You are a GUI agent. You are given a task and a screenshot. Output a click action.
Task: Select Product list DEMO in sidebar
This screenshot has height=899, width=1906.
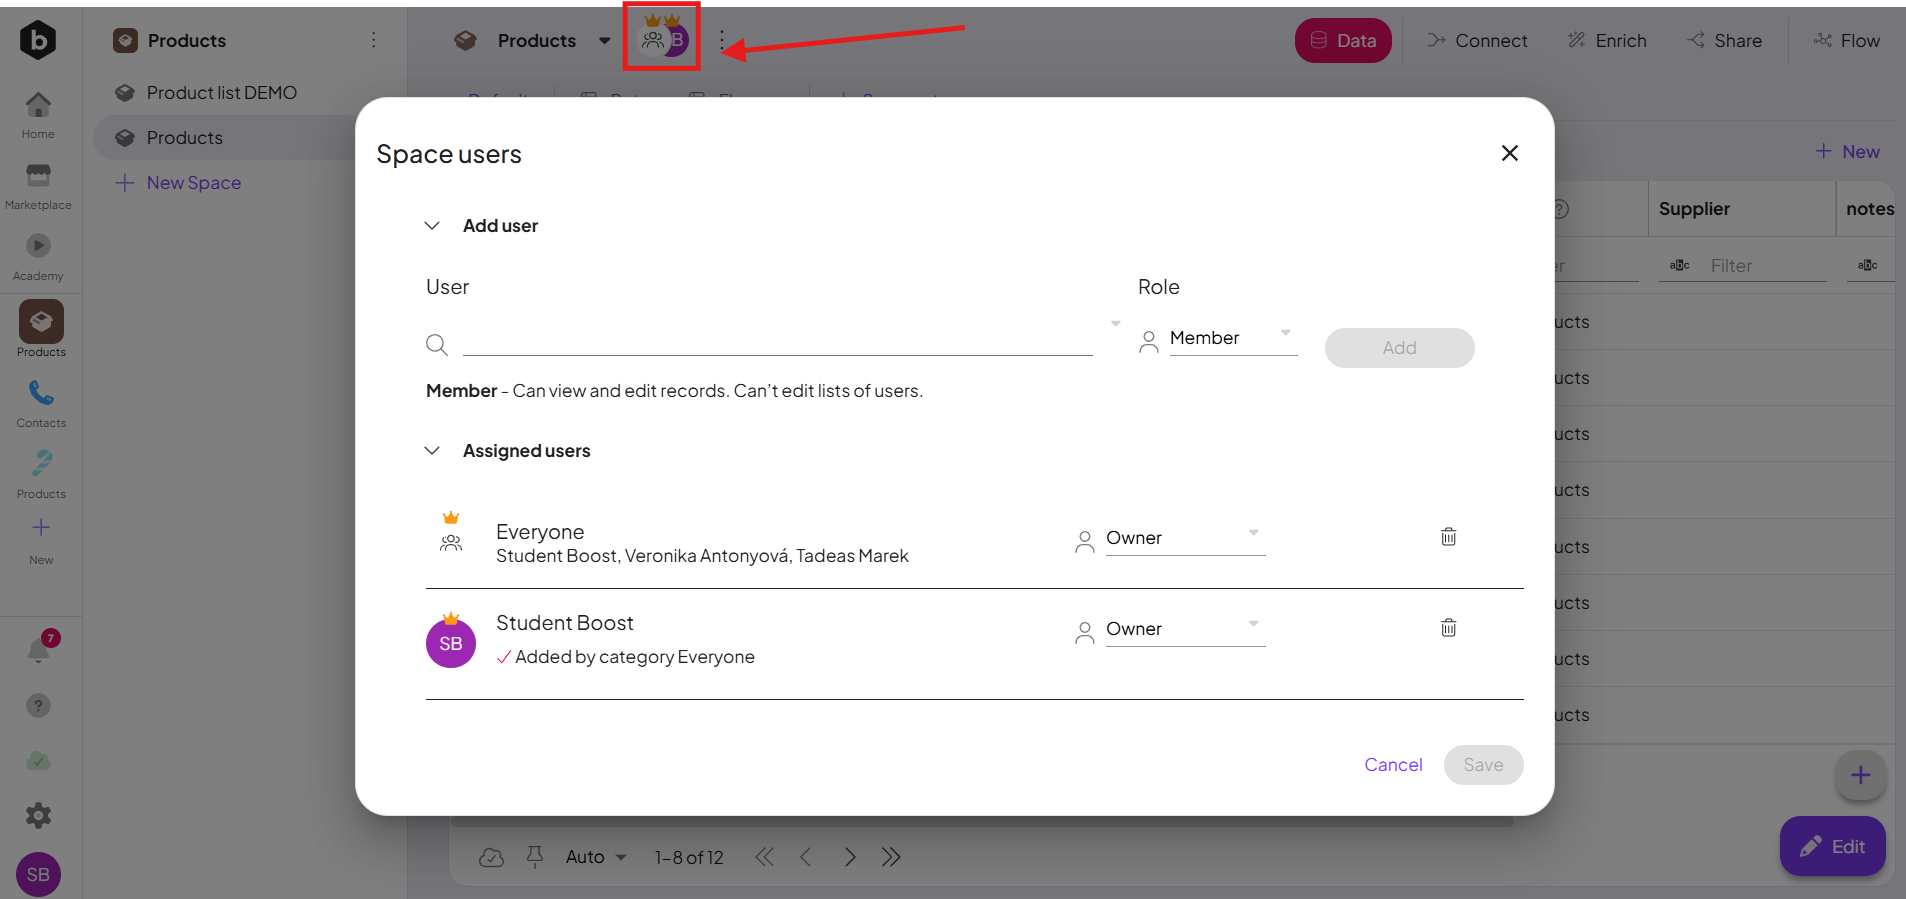coord(221,93)
